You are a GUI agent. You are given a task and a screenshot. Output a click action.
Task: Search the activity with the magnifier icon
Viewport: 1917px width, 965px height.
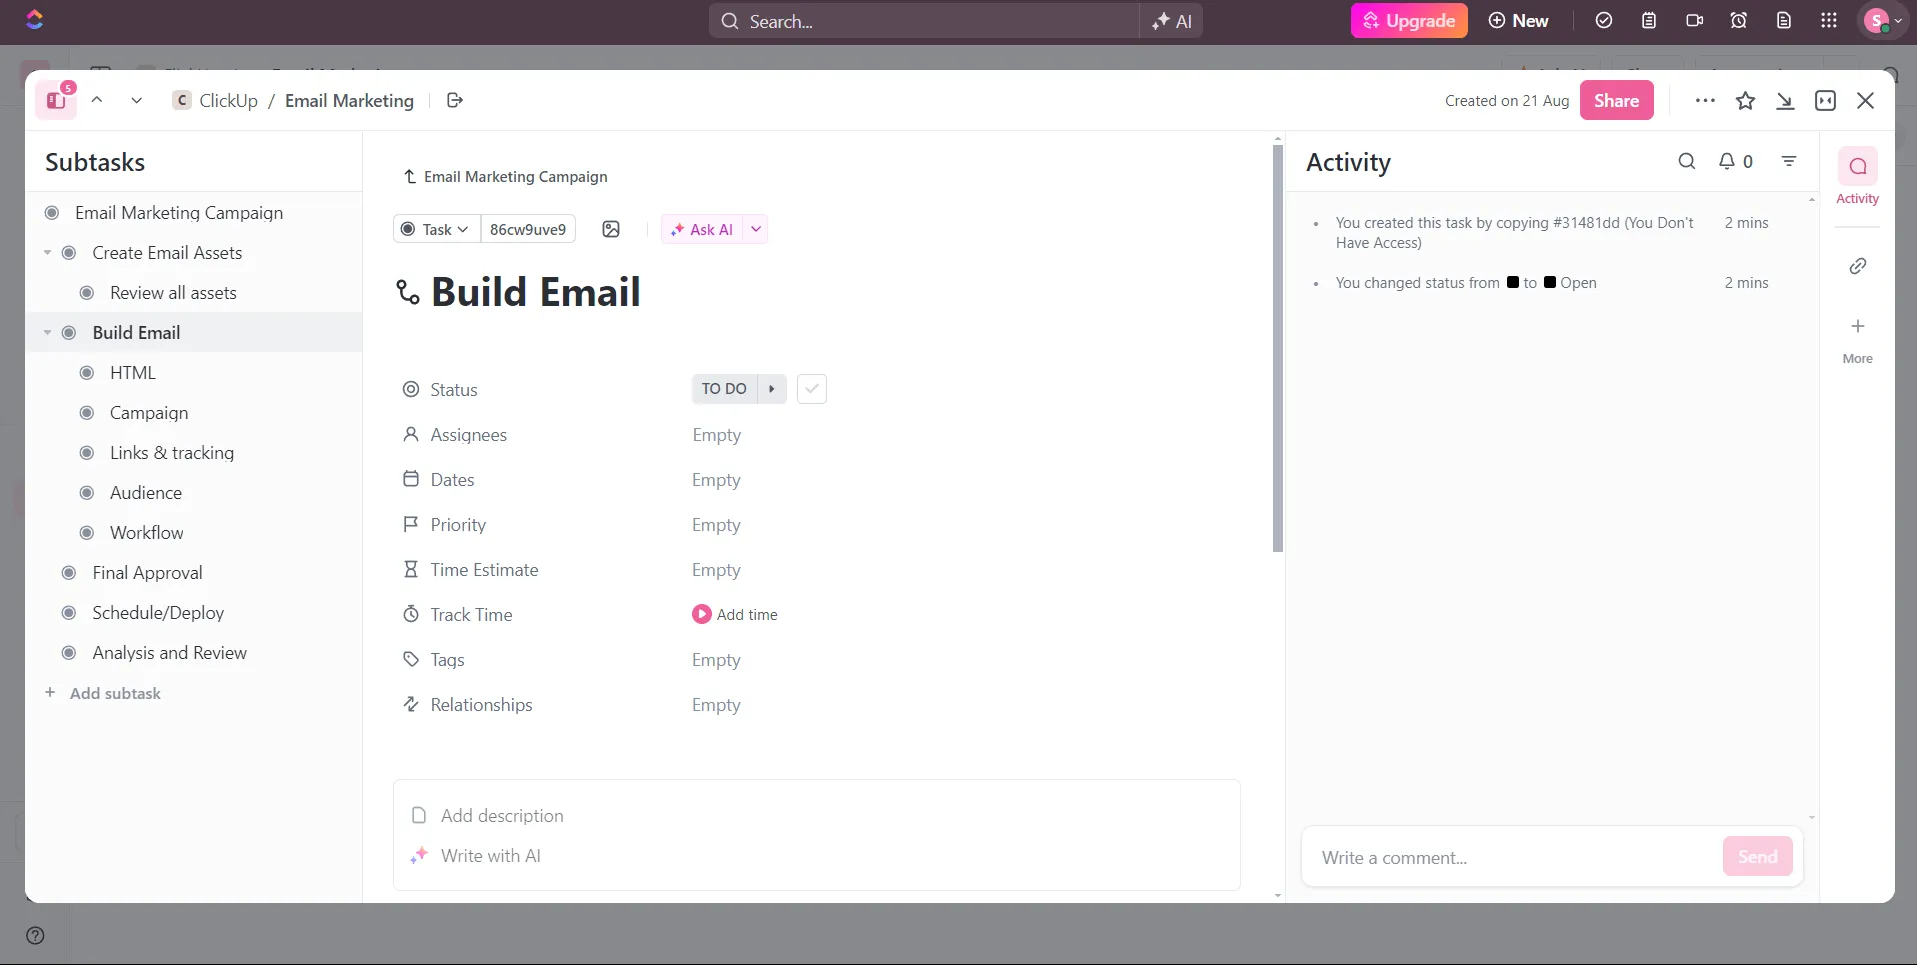[1687, 161]
